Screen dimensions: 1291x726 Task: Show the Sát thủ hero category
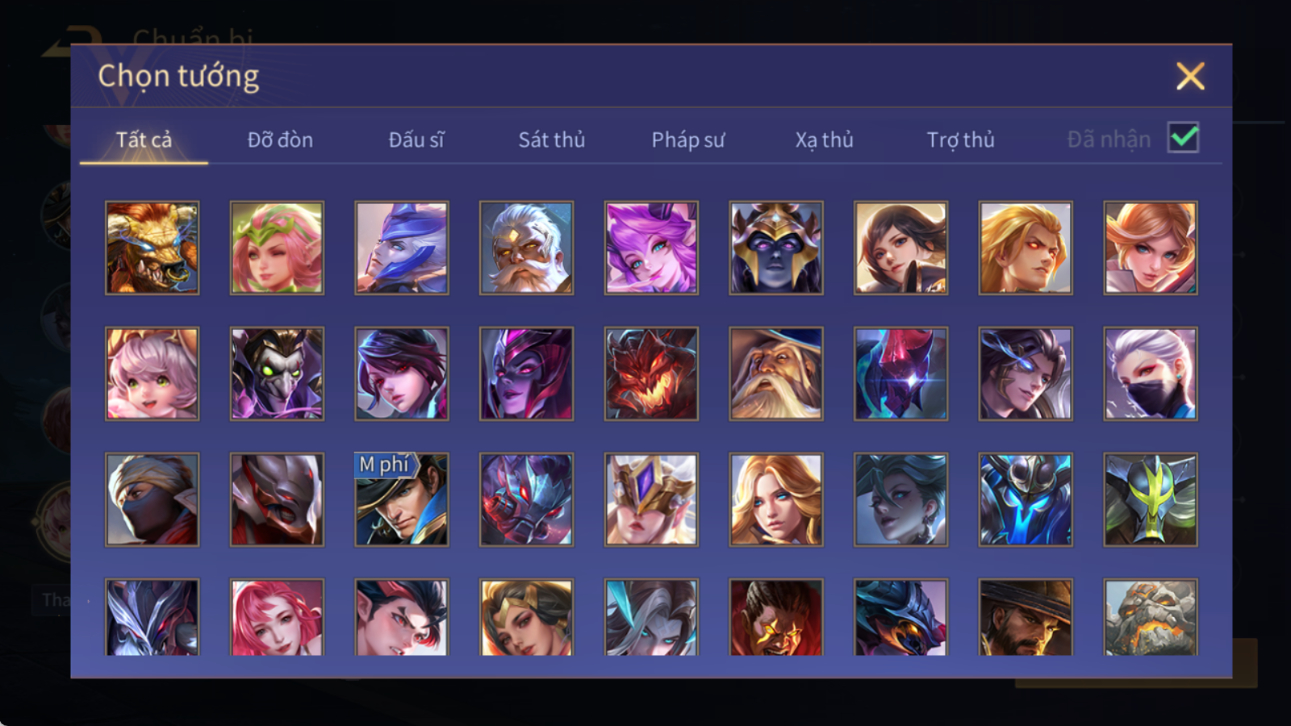551,140
